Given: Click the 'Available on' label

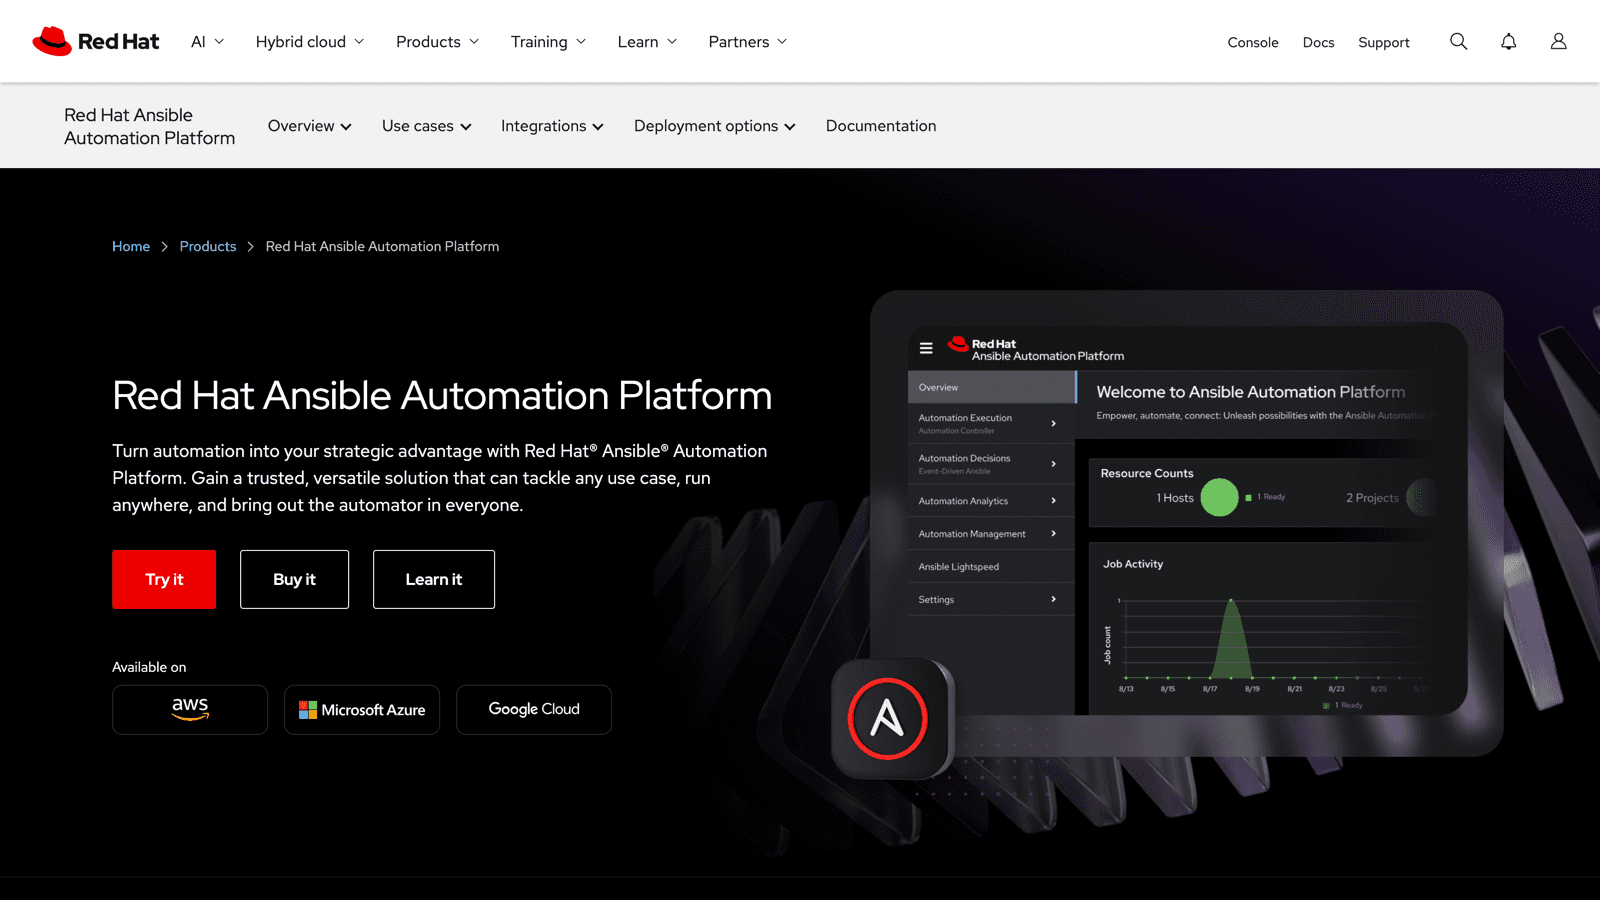Looking at the screenshot, I should [x=149, y=667].
